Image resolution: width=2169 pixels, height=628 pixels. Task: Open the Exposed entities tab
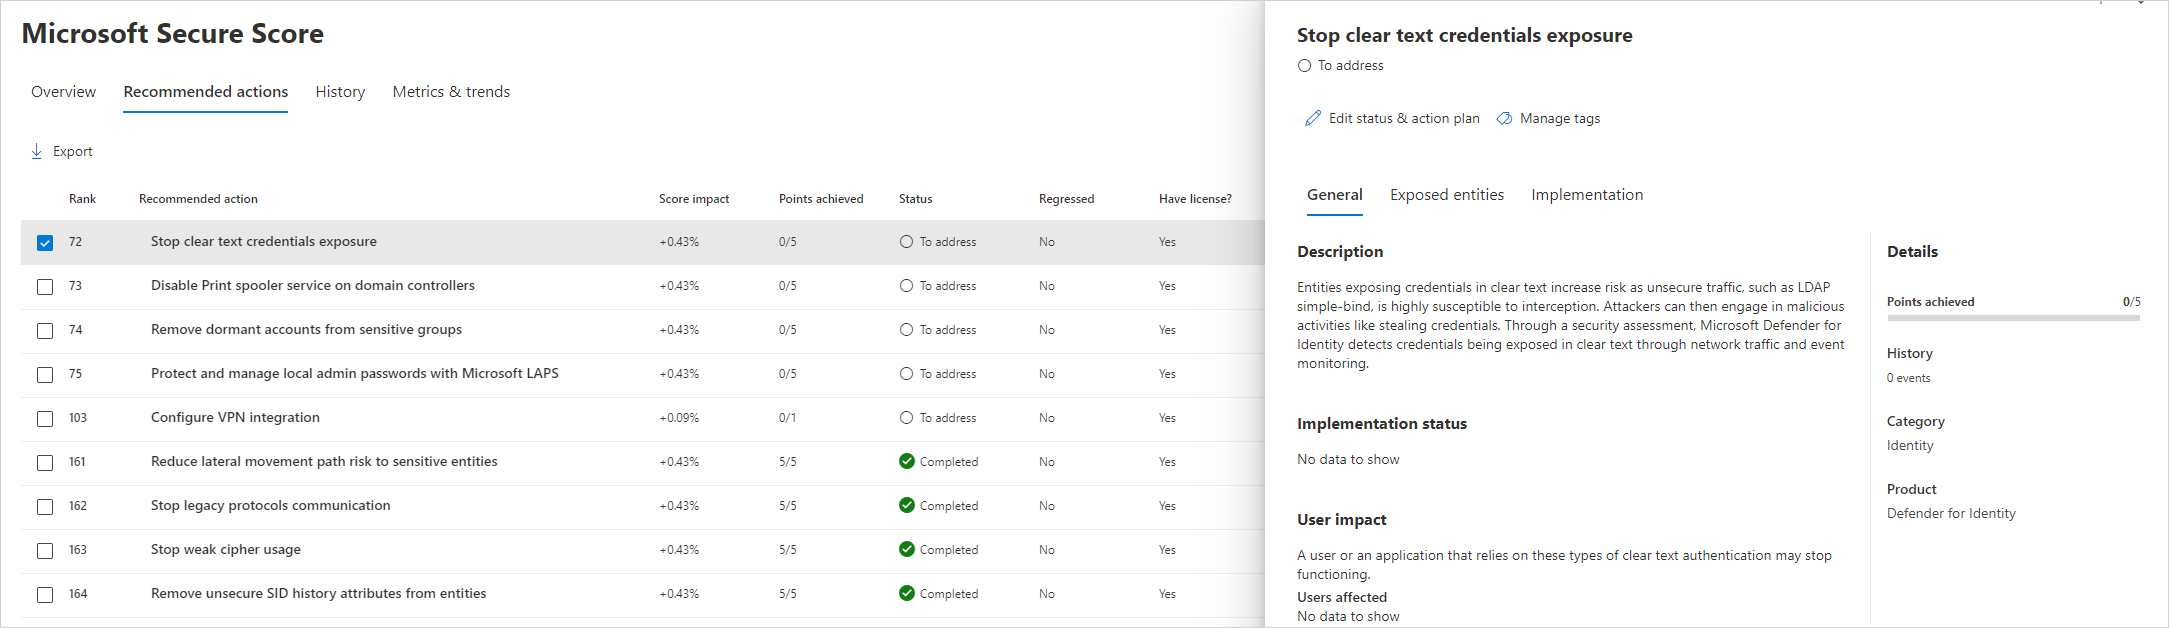(x=1446, y=195)
